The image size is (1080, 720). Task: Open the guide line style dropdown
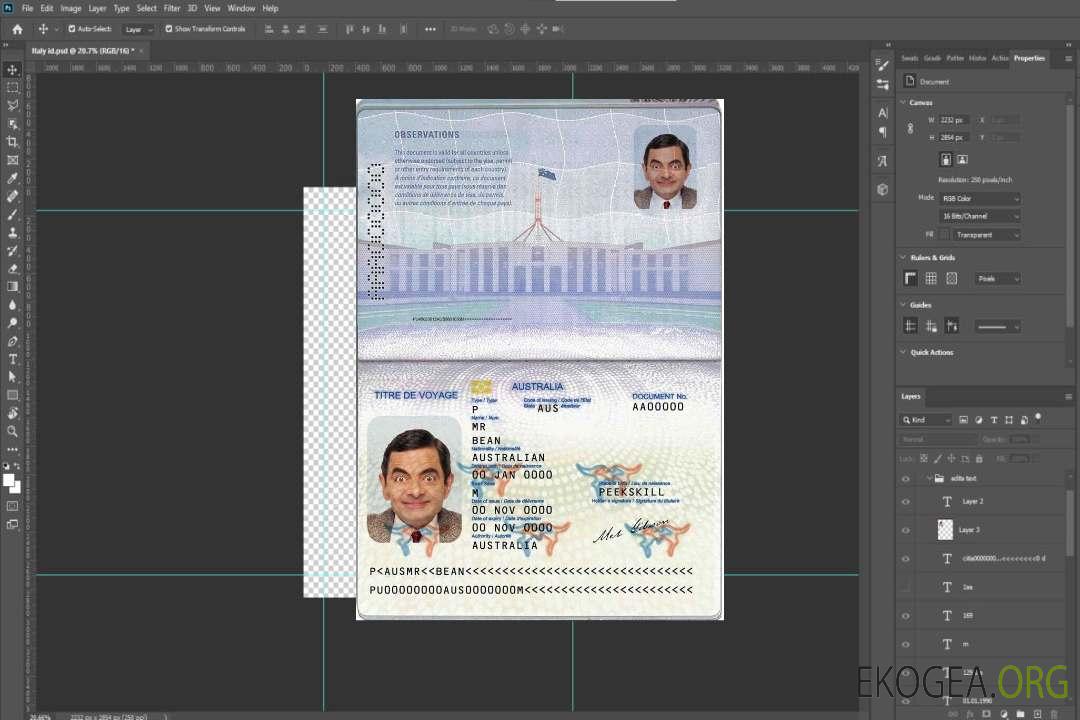[x=998, y=327]
